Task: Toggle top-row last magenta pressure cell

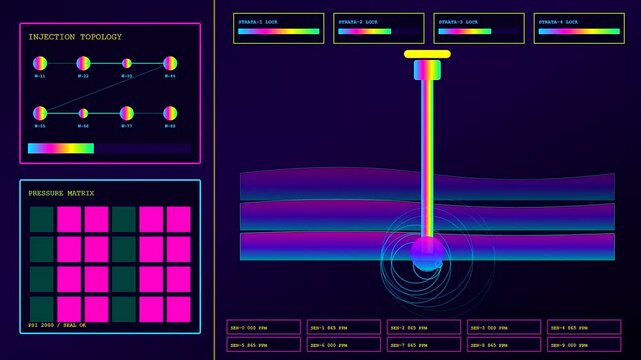Action: (x=179, y=219)
